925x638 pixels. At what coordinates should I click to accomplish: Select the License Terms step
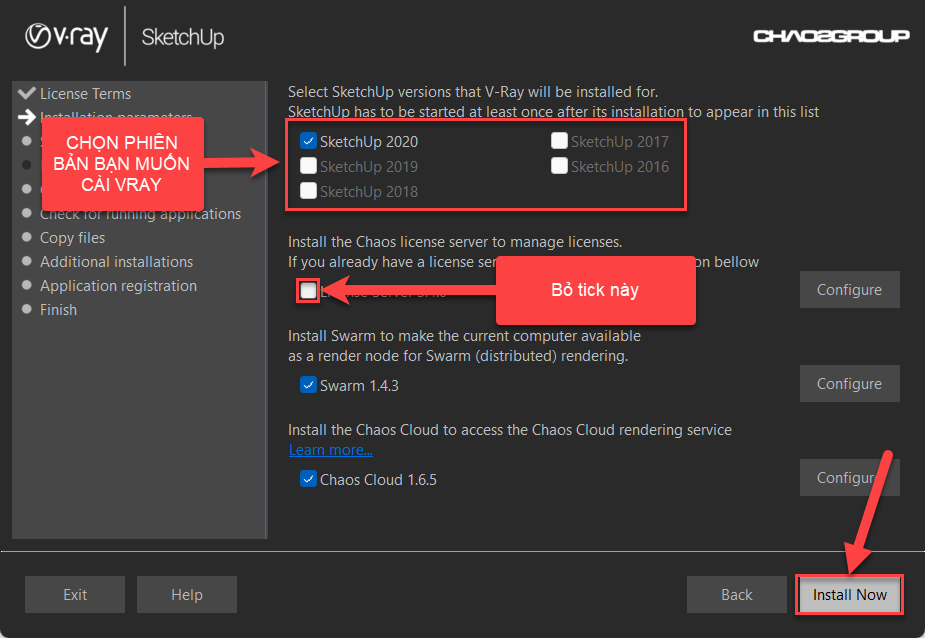[x=85, y=93]
